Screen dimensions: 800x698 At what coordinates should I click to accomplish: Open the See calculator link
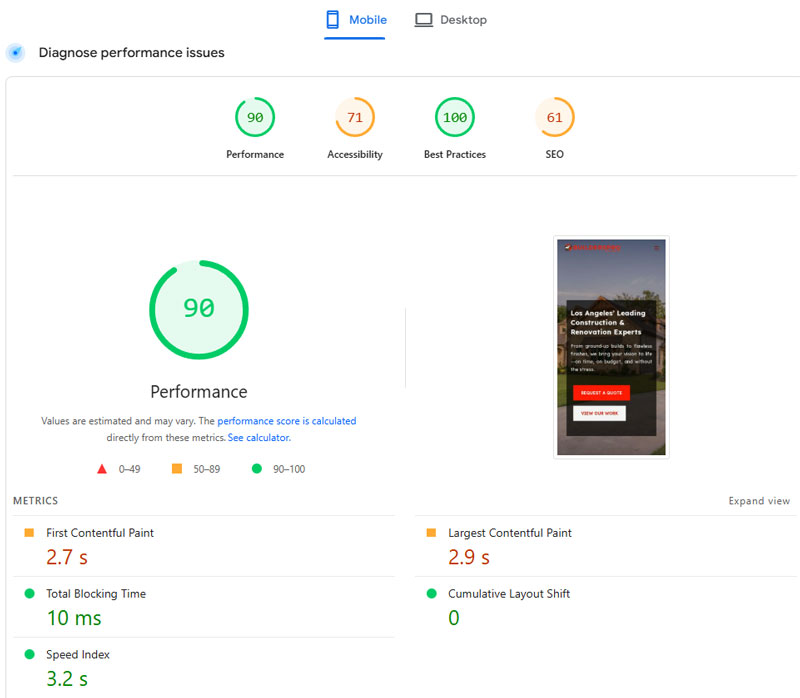pos(259,438)
